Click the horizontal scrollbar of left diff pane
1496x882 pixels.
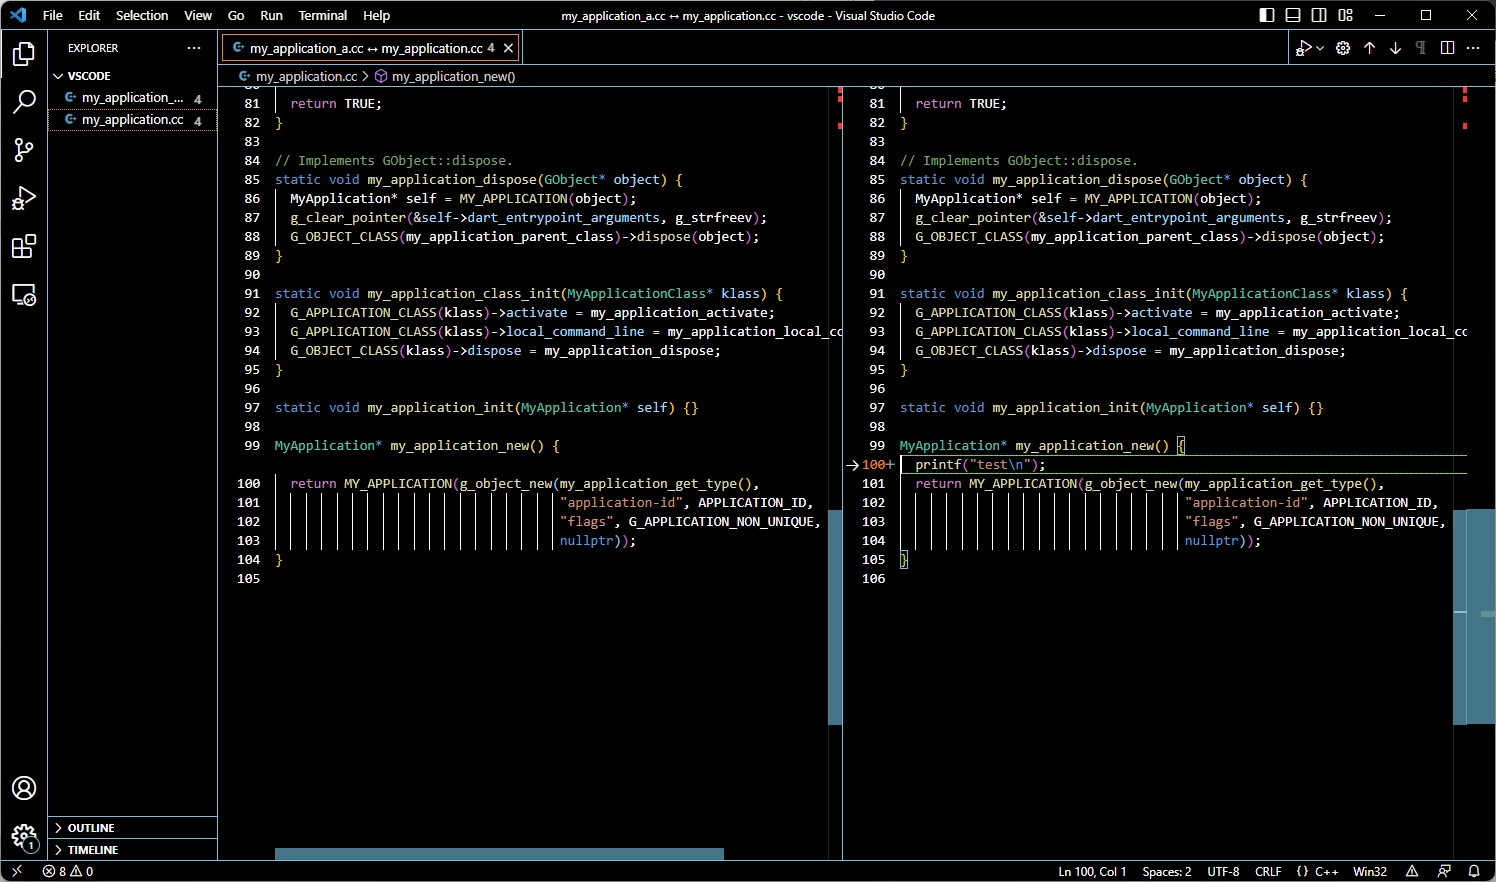[499, 854]
